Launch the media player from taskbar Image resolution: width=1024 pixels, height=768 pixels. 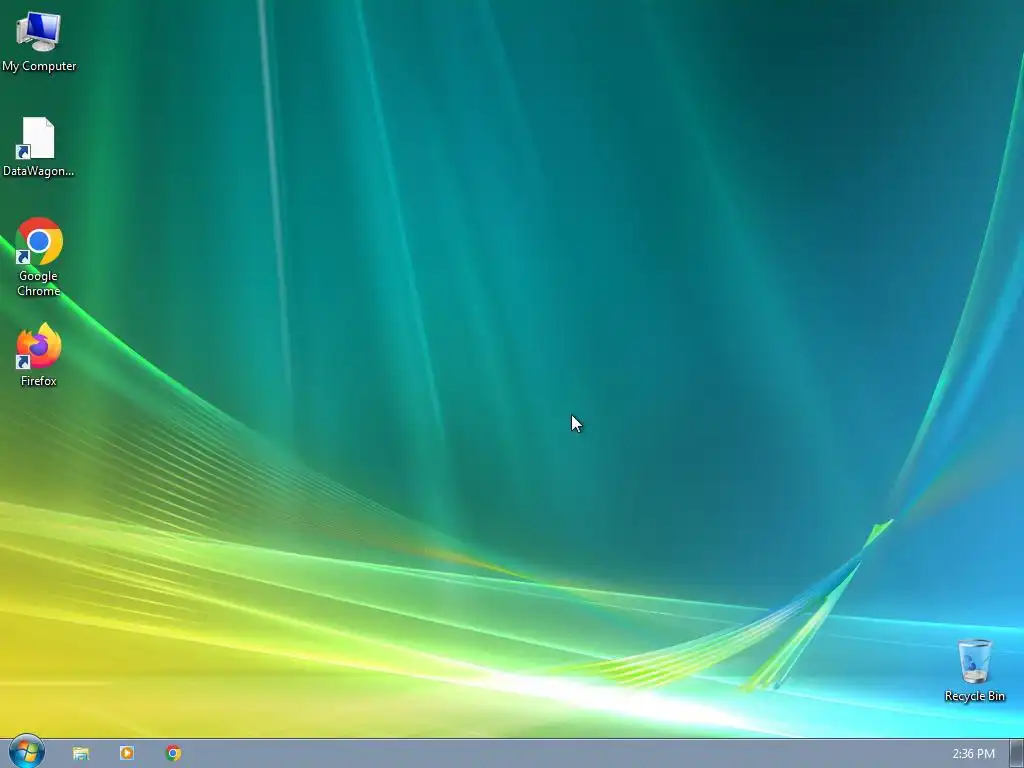(127, 753)
